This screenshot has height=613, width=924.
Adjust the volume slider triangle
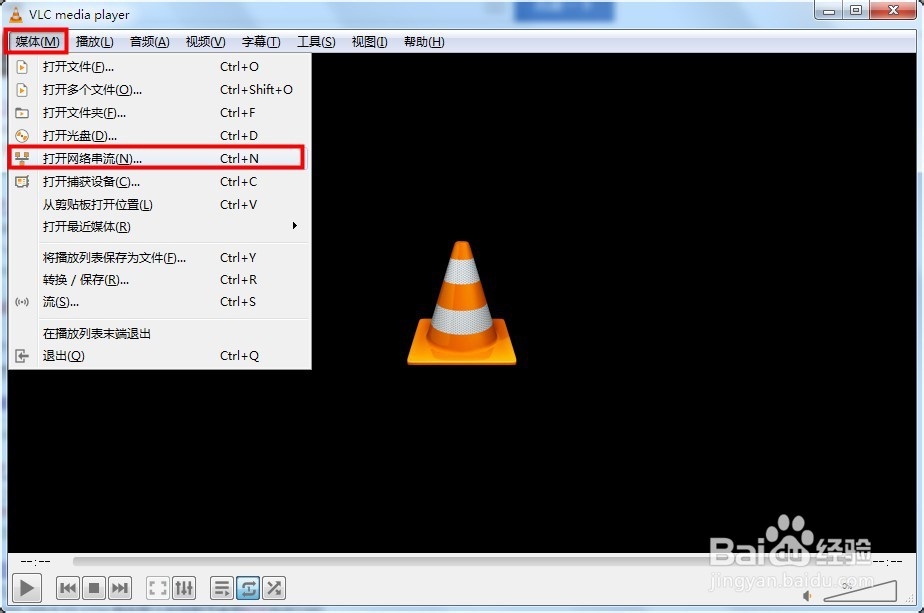tap(860, 591)
